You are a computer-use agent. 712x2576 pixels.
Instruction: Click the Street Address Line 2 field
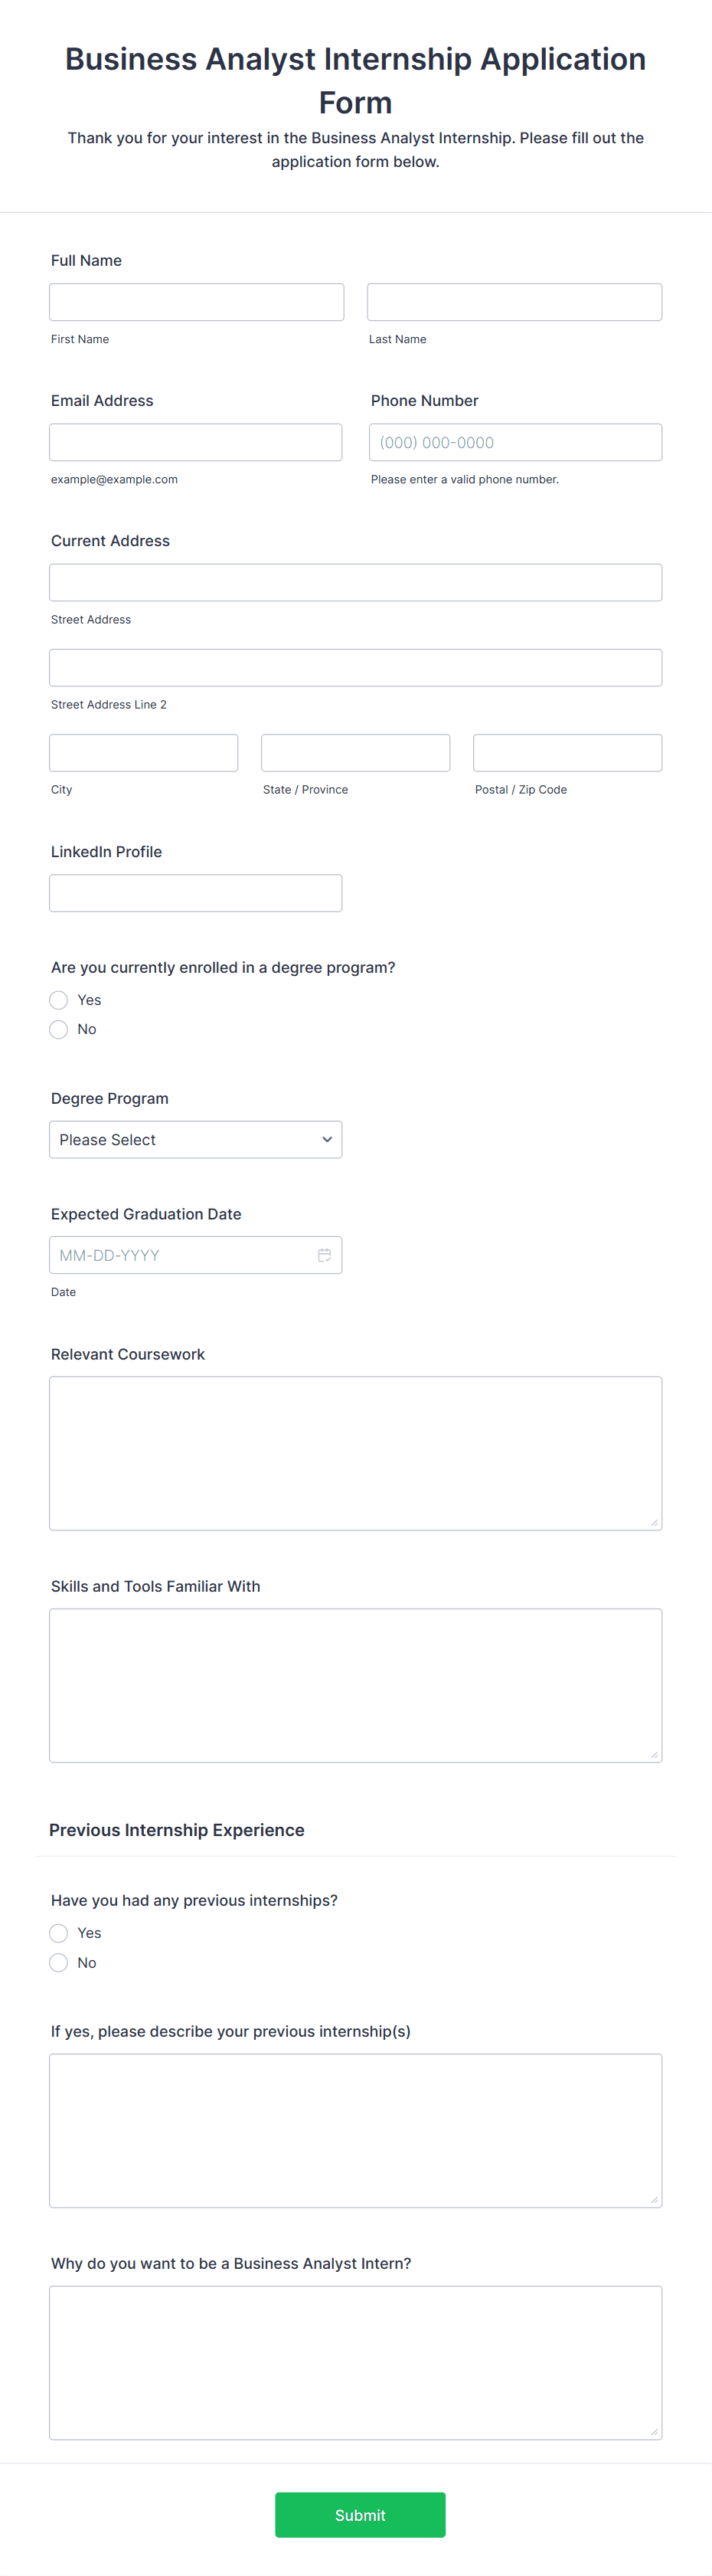[355, 666]
